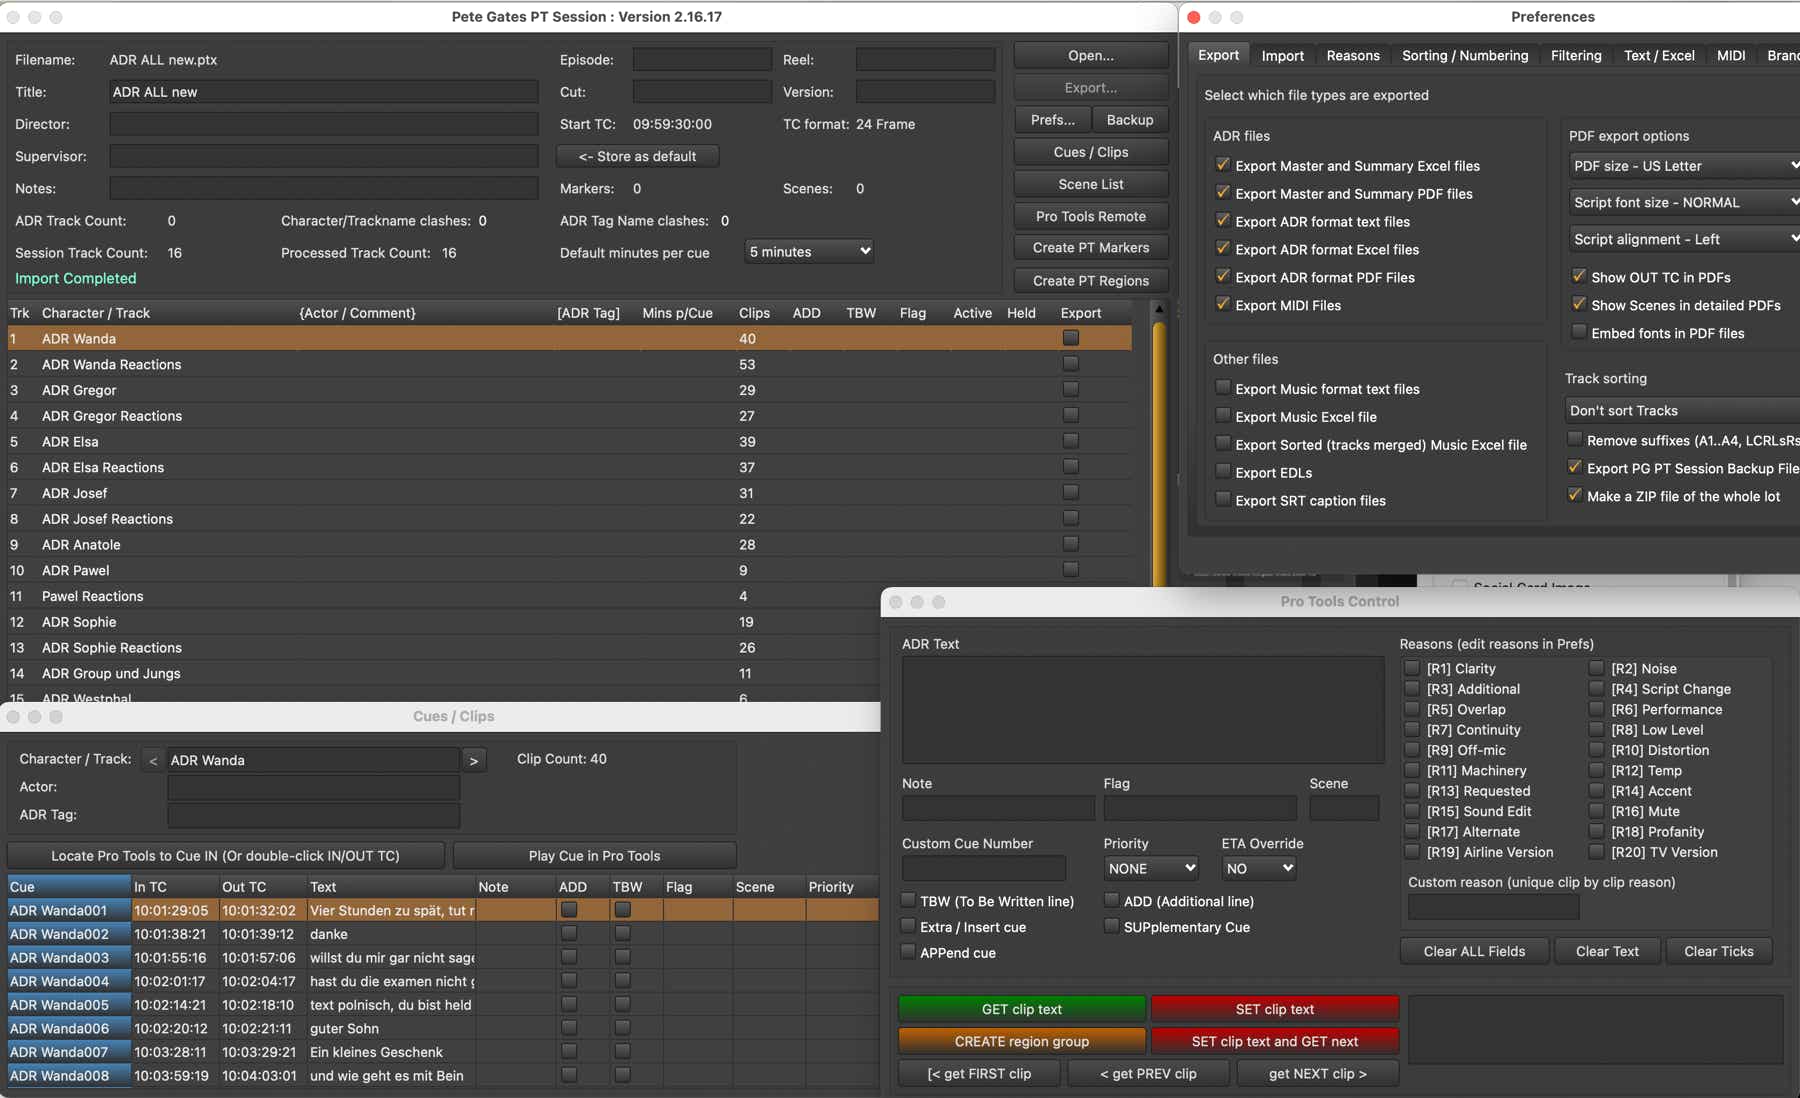Click Clear ALL Fields button

coord(1475,951)
